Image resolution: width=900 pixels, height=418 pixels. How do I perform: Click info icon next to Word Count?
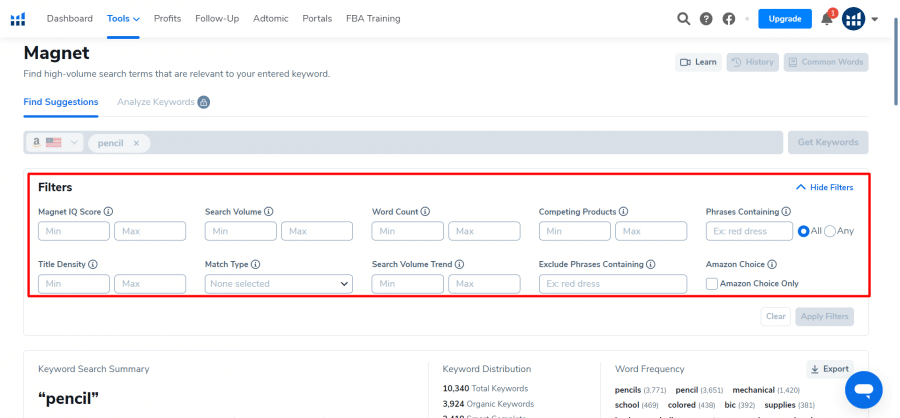click(425, 212)
